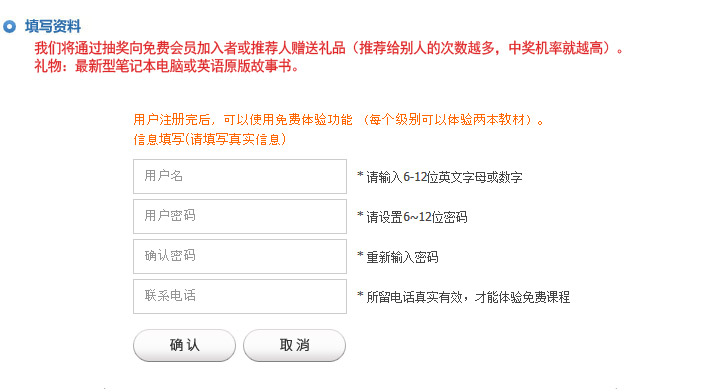Click the 请输入6-12位英文字母或数字 hint
Image resolution: width=717 pixels, height=392 pixels.
[x=444, y=177]
